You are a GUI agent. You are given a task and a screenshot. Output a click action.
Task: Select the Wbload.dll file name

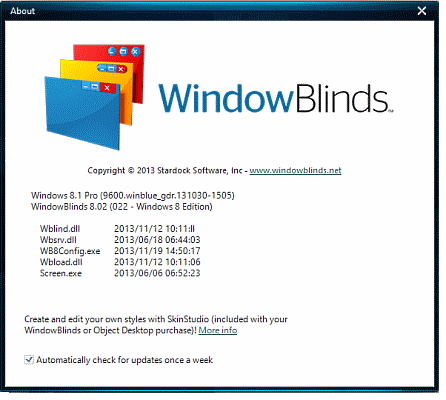pos(61,262)
